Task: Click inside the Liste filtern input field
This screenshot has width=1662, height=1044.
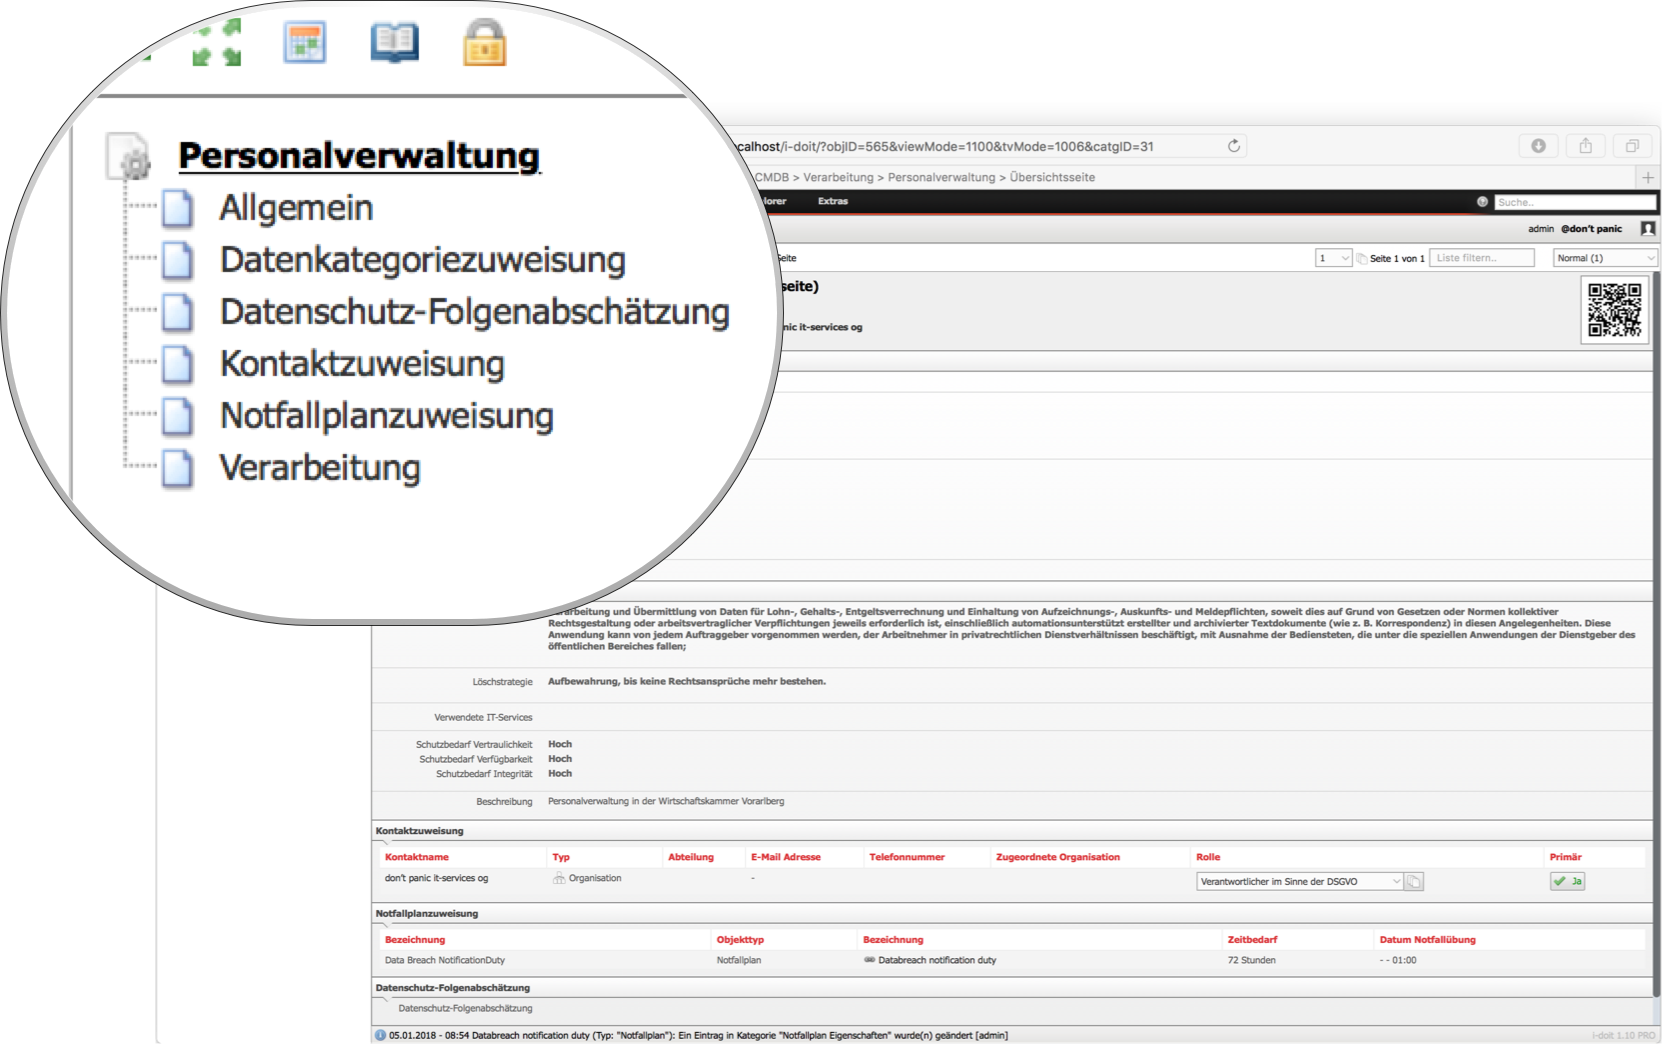Action: click(x=1482, y=257)
